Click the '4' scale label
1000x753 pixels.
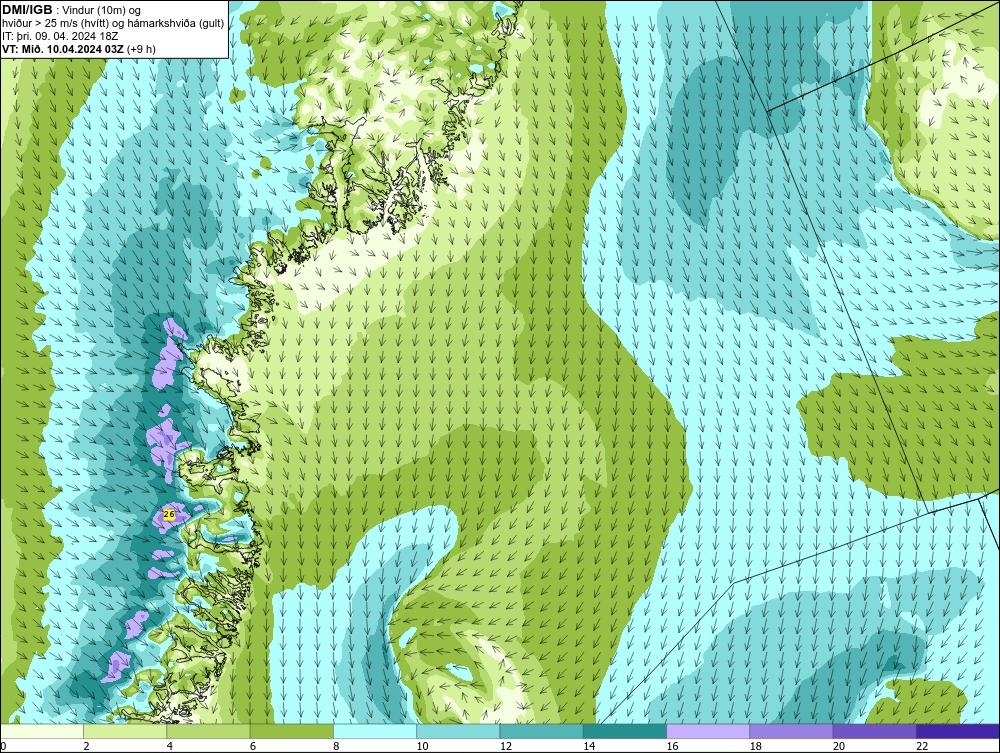pos(170,747)
